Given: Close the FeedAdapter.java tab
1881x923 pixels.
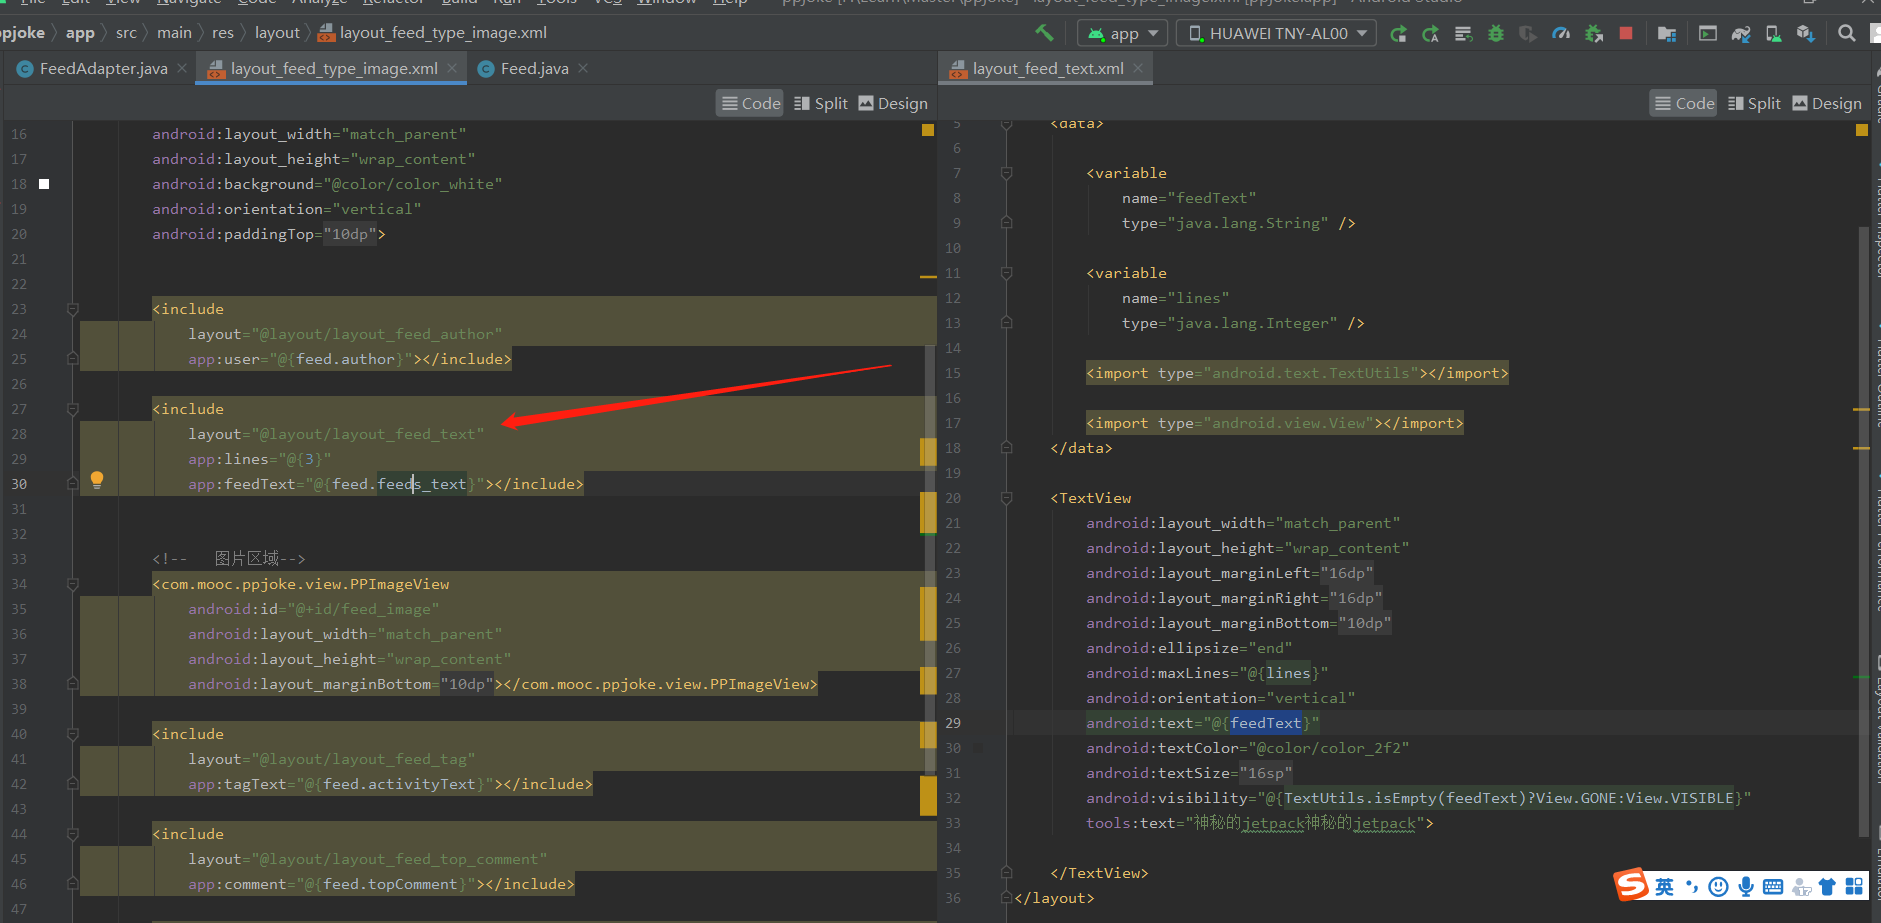Looking at the screenshot, I should pyautogui.click(x=182, y=68).
